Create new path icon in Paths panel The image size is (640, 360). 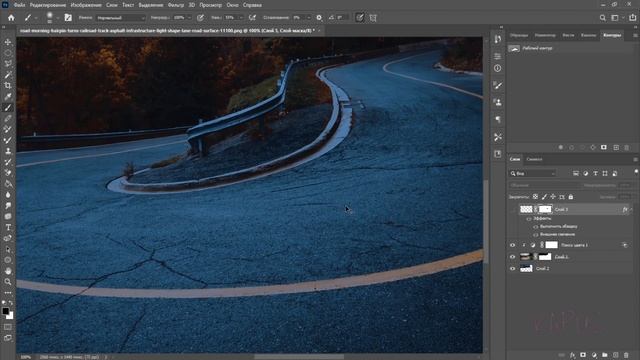click(616, 147)
